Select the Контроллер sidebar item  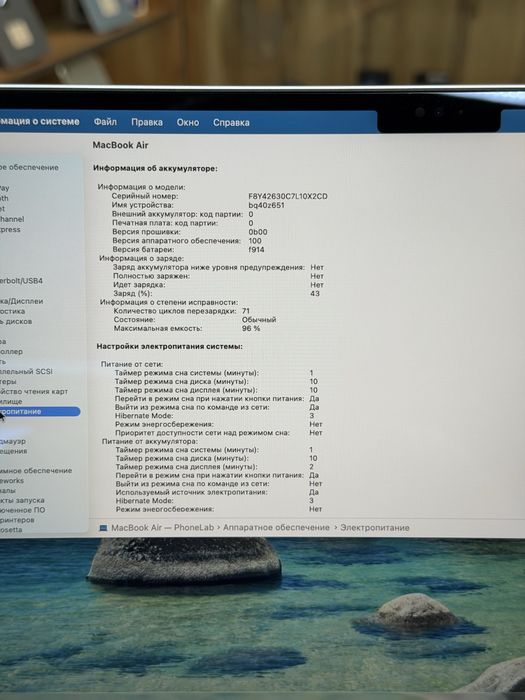point(11,352)
